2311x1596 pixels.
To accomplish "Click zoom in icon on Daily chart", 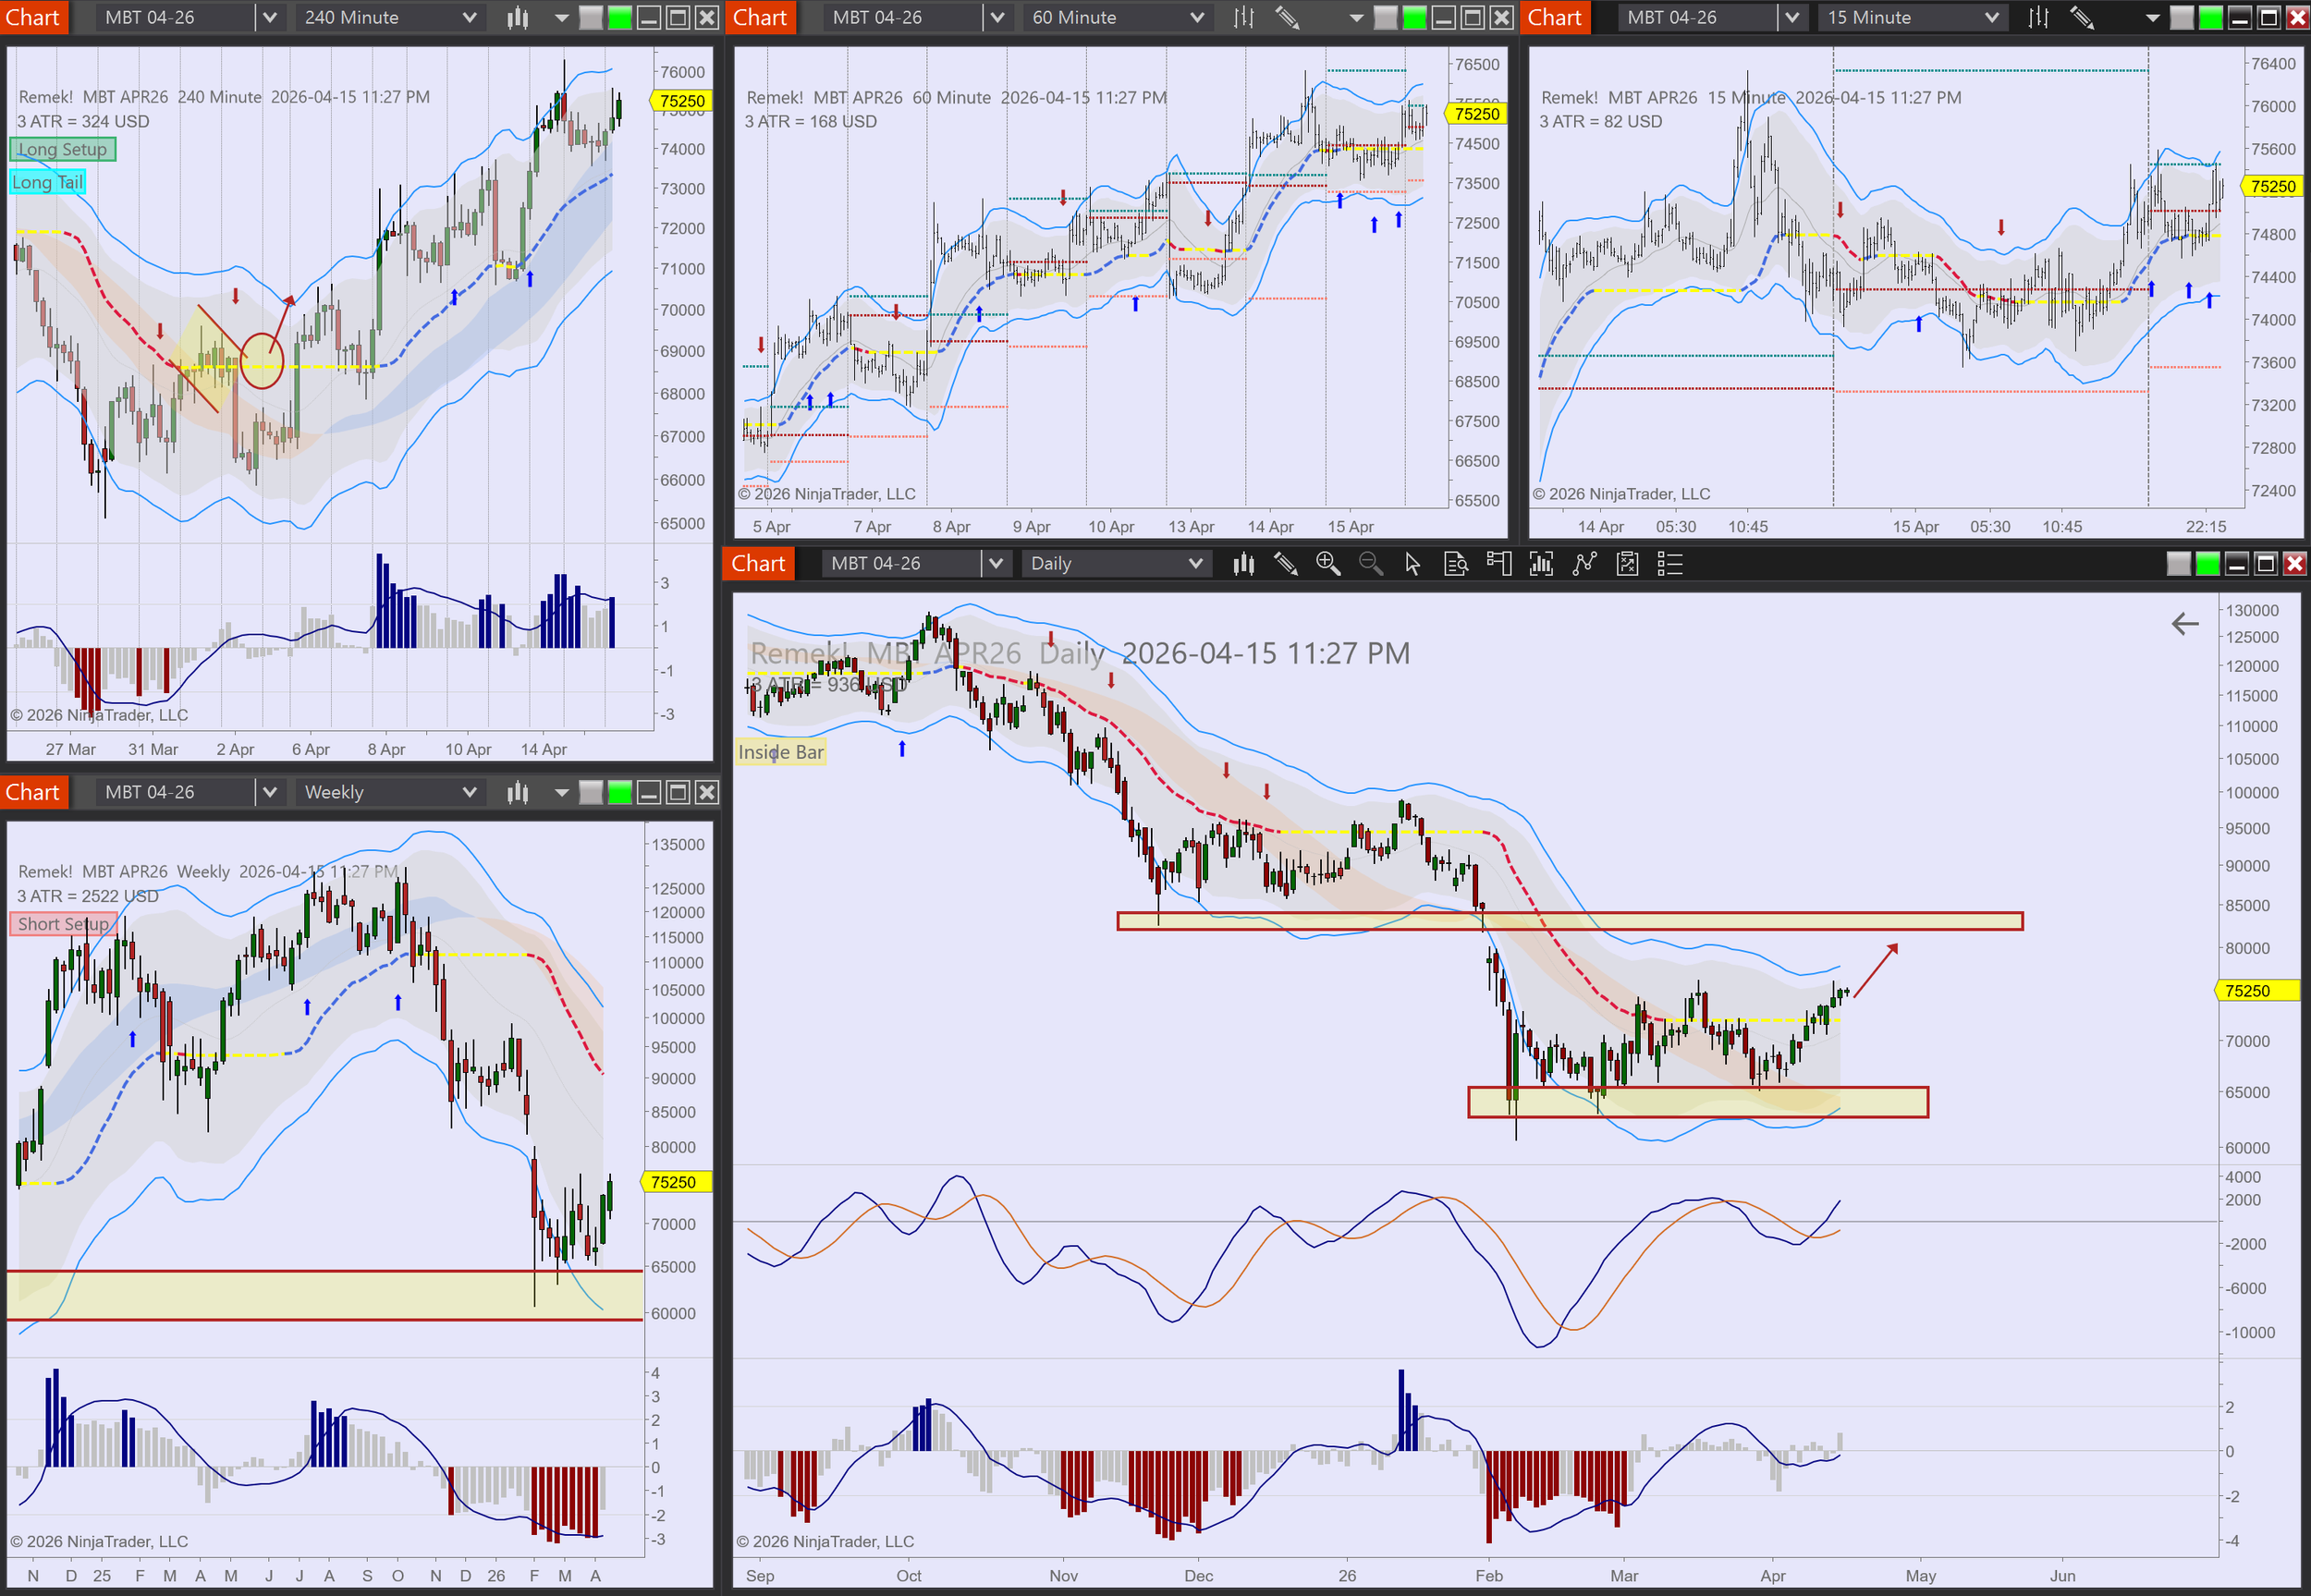I will pyautogui.click(x=1327, y=564).
